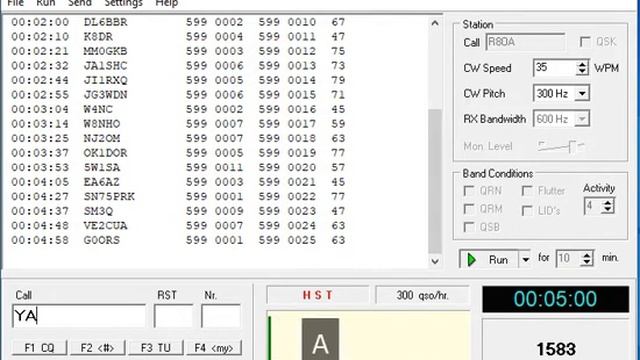Click the 00:05:00 timer display

[556, 299]
